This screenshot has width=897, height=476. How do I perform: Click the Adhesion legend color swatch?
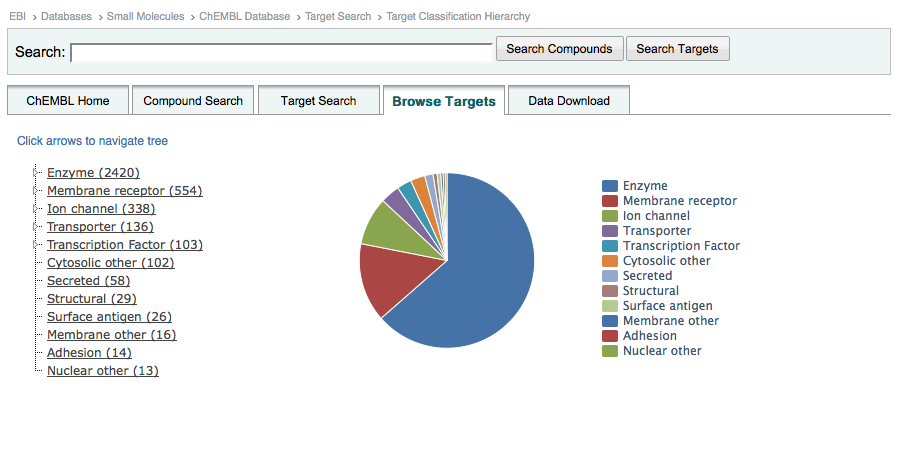coord(610,336)
